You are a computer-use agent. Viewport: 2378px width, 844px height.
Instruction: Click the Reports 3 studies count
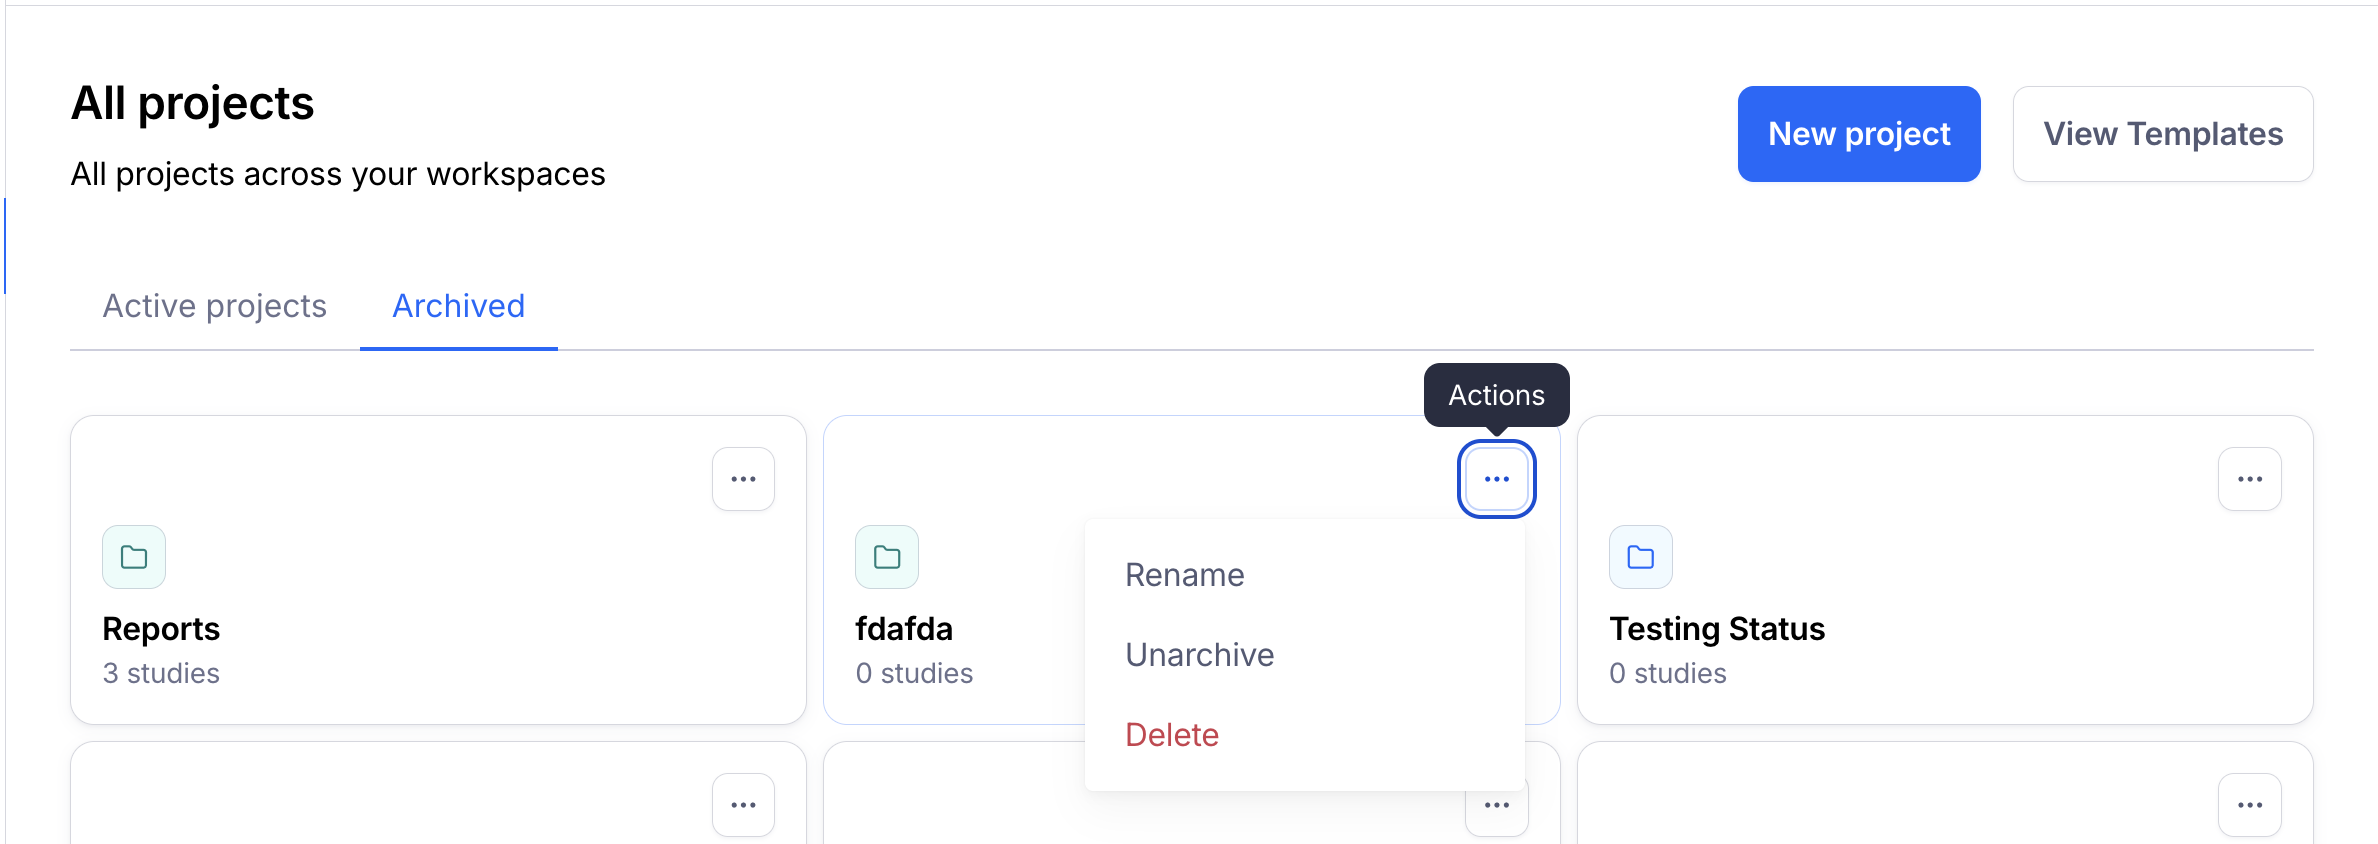pyautogui.click(x=161, y=674)
